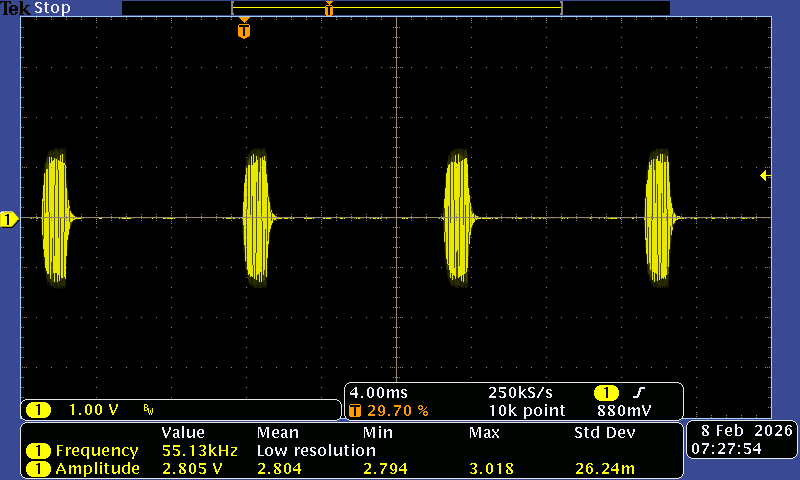Viewport: 800px width, 480px height.
Task: Click the Tek logo in top corner
Action: click(x=17, y=8)
